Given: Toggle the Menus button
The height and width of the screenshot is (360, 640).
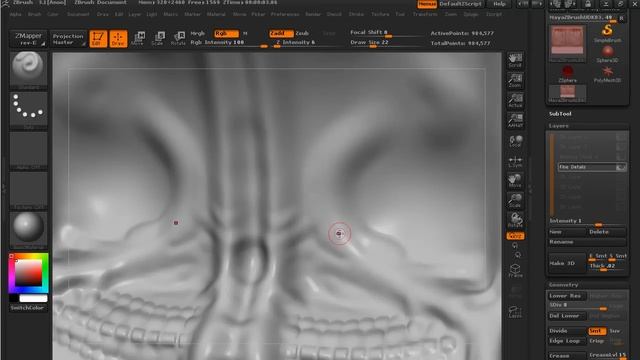Looking at the screenshot, I should click(427, 4).
